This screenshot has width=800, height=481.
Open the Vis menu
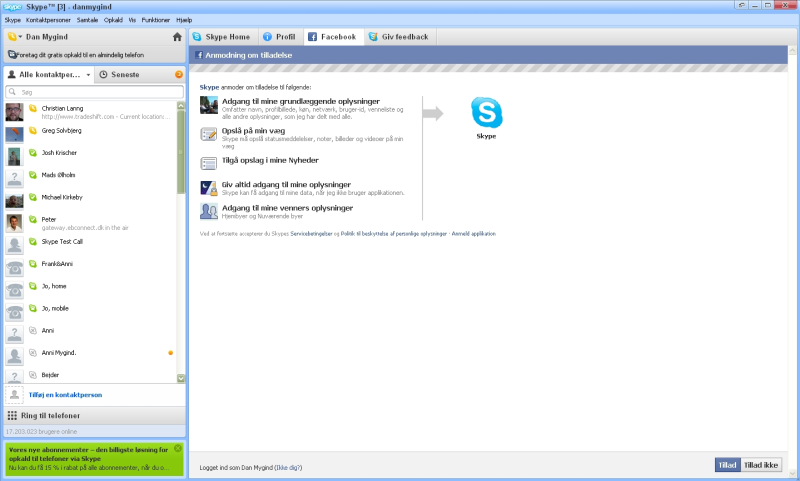pyautogui.click(x=132, y=20)
